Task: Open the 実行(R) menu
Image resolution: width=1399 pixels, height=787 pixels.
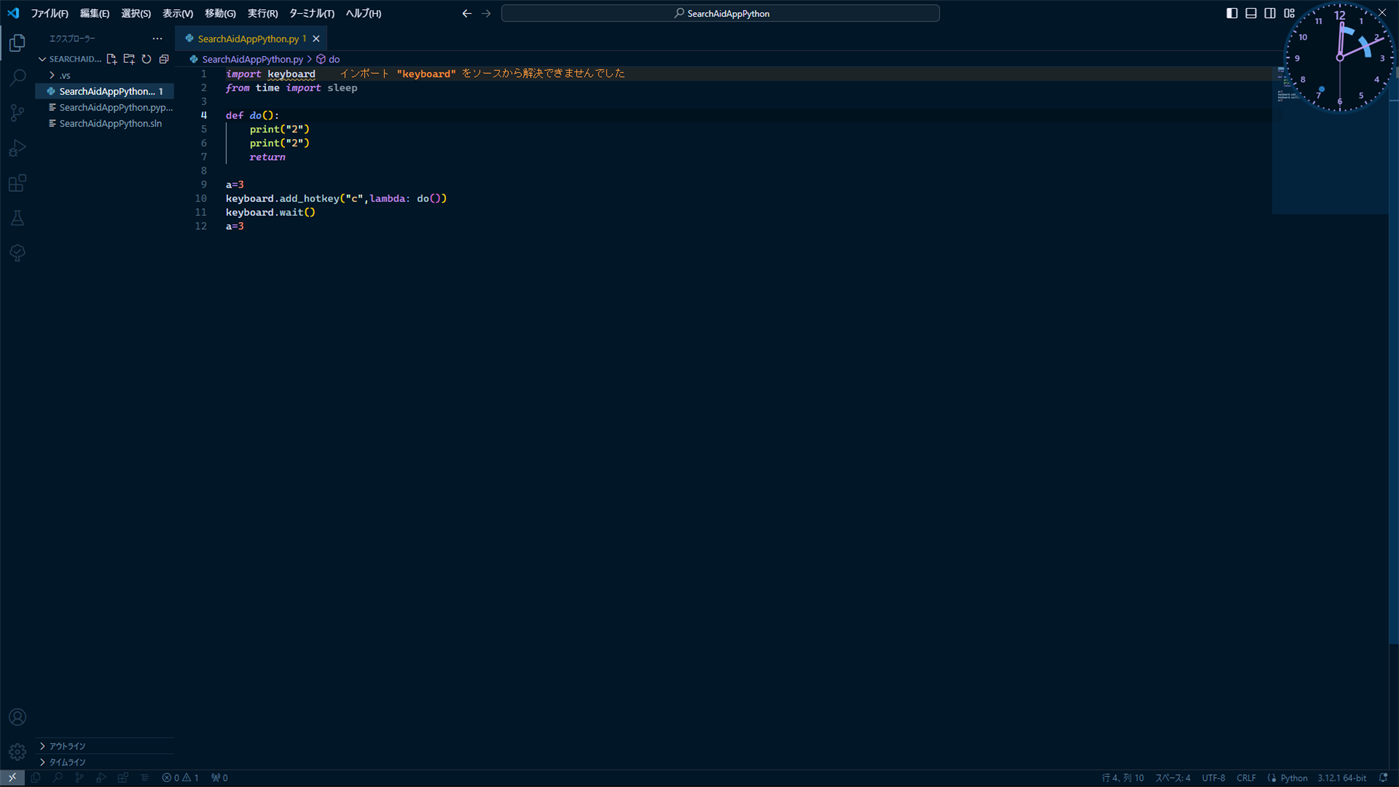Action: click(262, 13)
